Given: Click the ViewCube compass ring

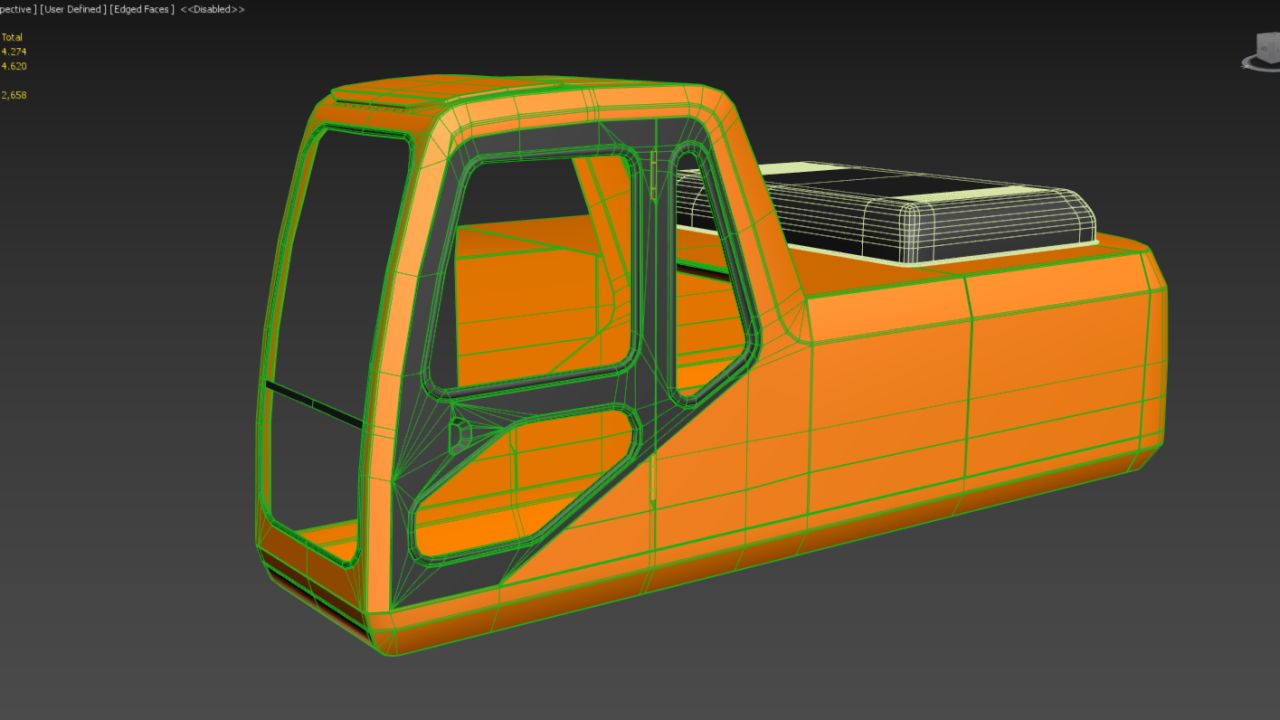Looking at the screenshot, I should [1252, 64].
